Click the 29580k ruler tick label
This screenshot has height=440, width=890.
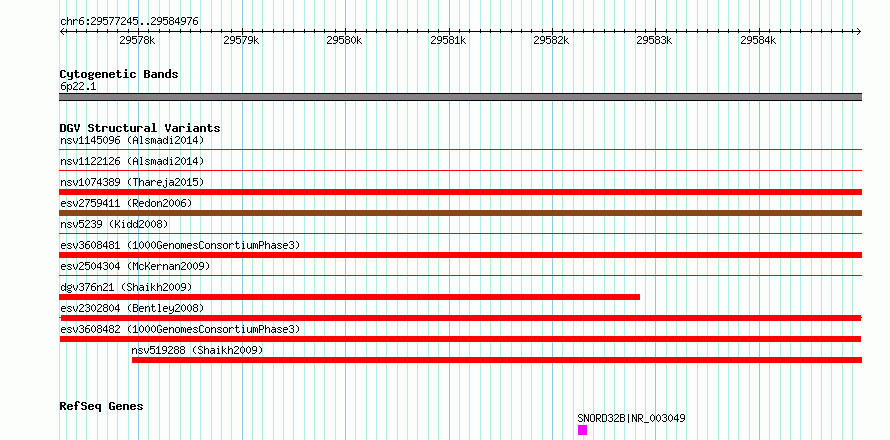tap(344, 40)
